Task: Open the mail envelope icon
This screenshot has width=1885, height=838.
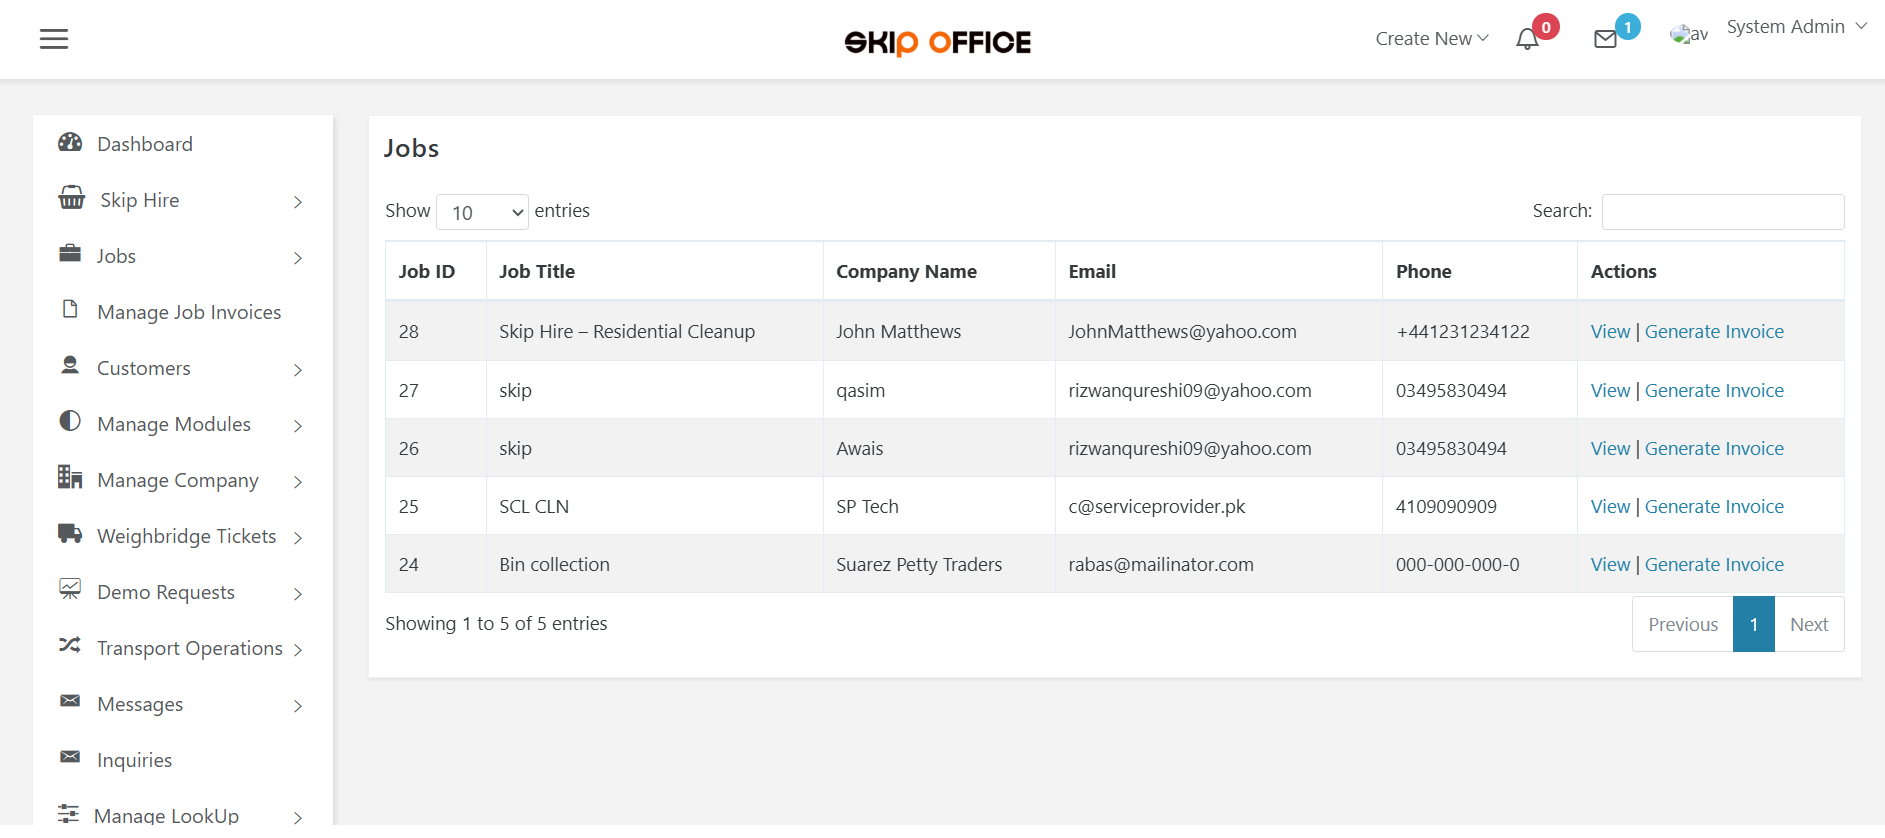Action: 1605,39
